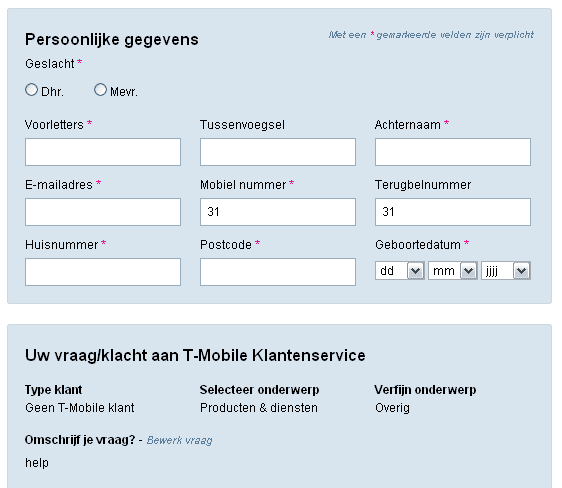Click the Dhr. label text

click(x=52, y=92)
